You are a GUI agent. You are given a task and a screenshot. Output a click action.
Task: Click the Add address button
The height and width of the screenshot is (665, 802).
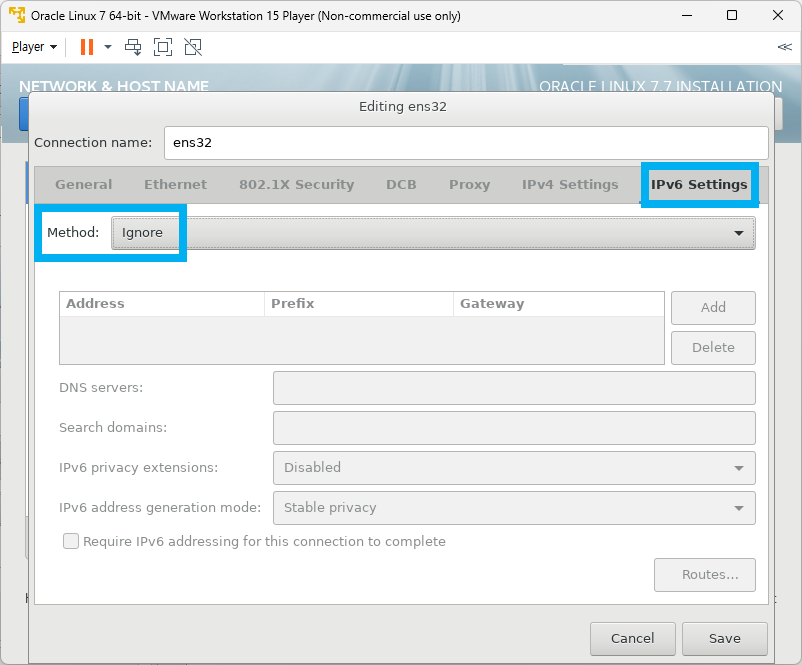click(x=713, y=307)
